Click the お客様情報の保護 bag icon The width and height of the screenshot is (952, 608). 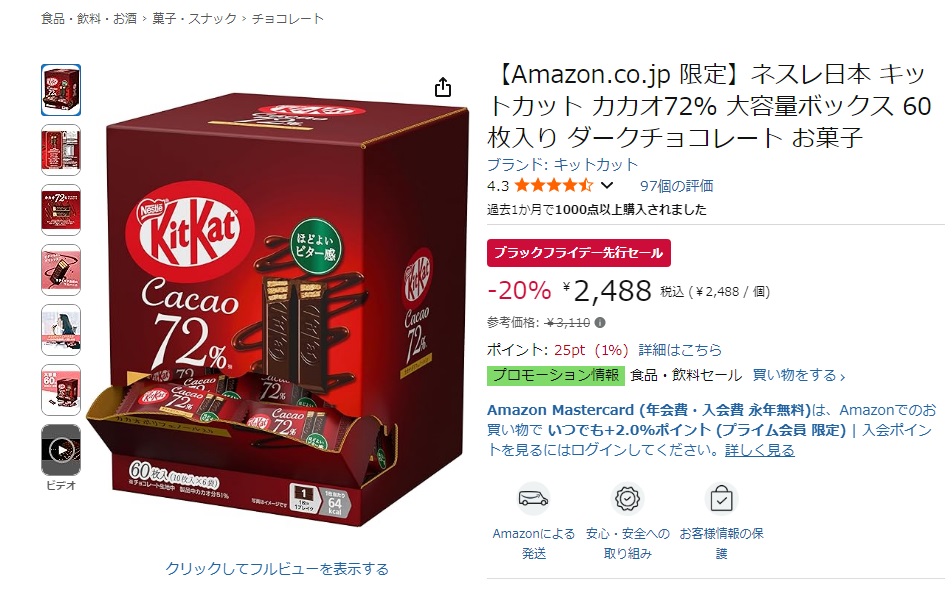pos(721,499)
